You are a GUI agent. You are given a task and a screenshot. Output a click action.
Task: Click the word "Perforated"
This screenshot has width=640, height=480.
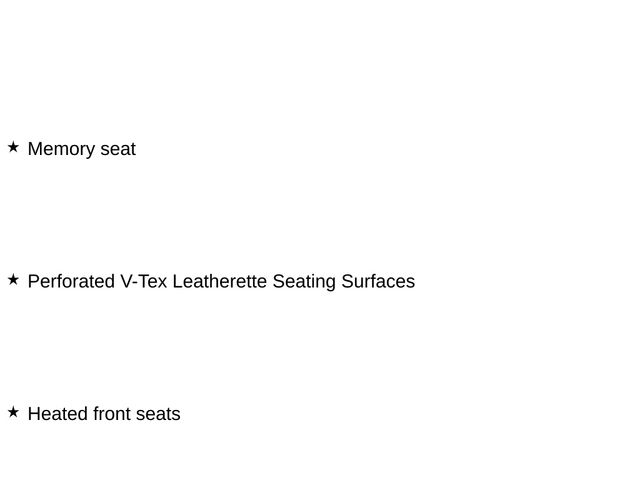[x=71, y=282]
